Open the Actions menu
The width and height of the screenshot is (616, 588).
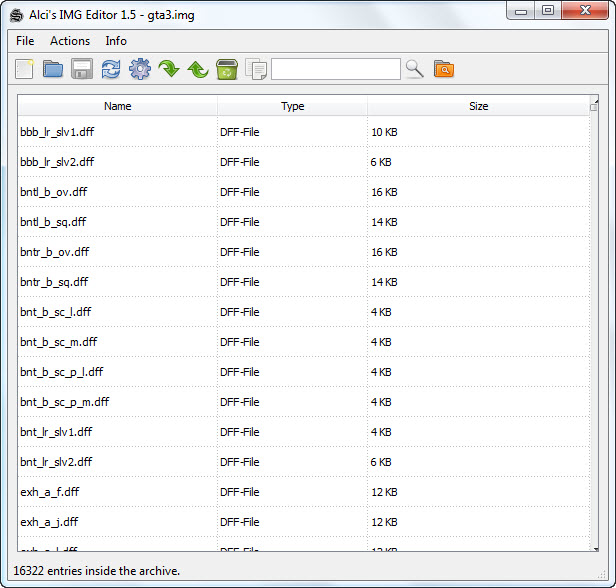(70, 41)
